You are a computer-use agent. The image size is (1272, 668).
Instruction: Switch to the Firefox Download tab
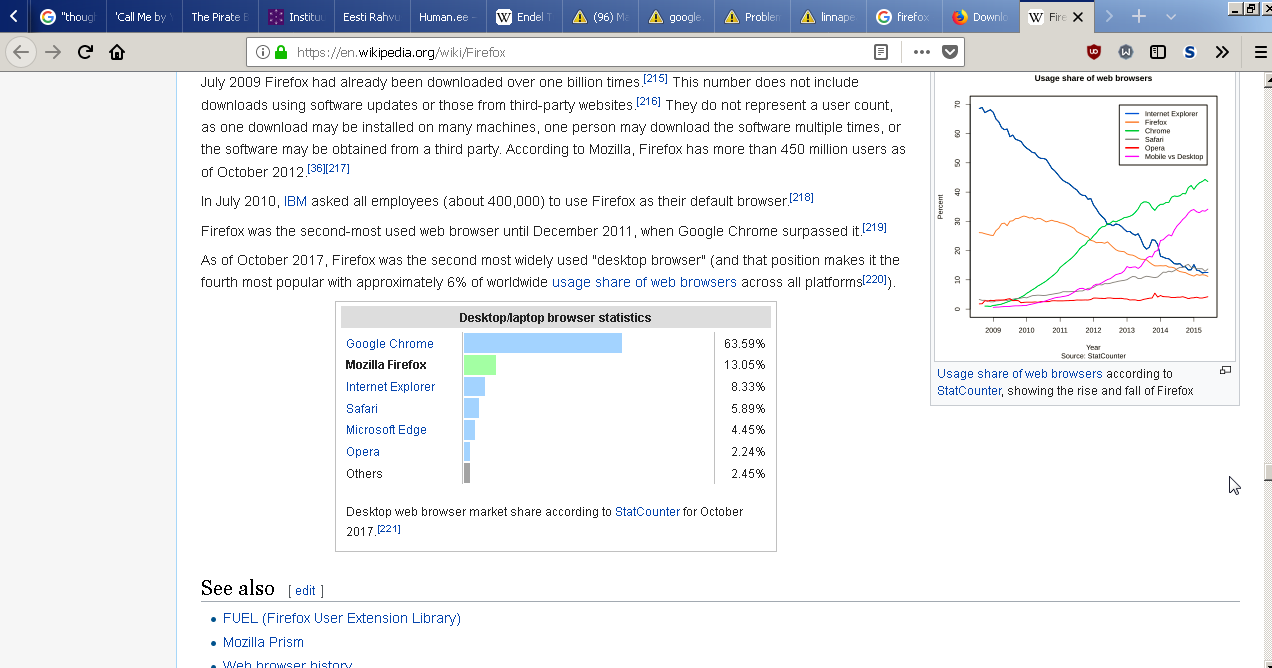click(x=980, y=17)
